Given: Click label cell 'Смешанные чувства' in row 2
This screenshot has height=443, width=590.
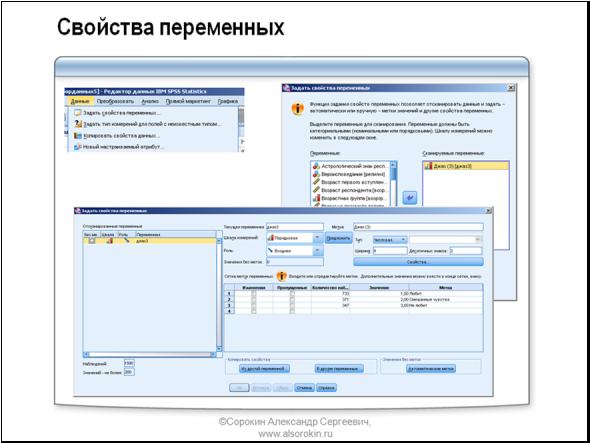Looking at the screenshot, I should (446, 300).
